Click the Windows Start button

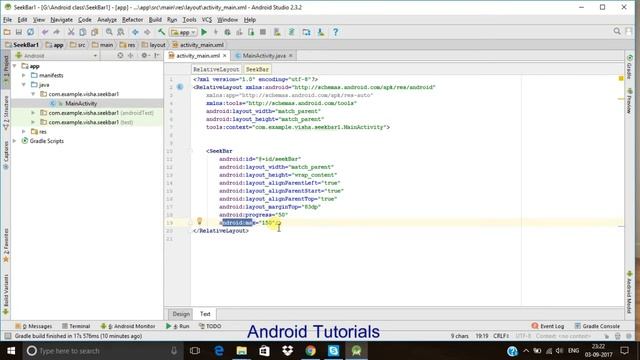point(11,351)
